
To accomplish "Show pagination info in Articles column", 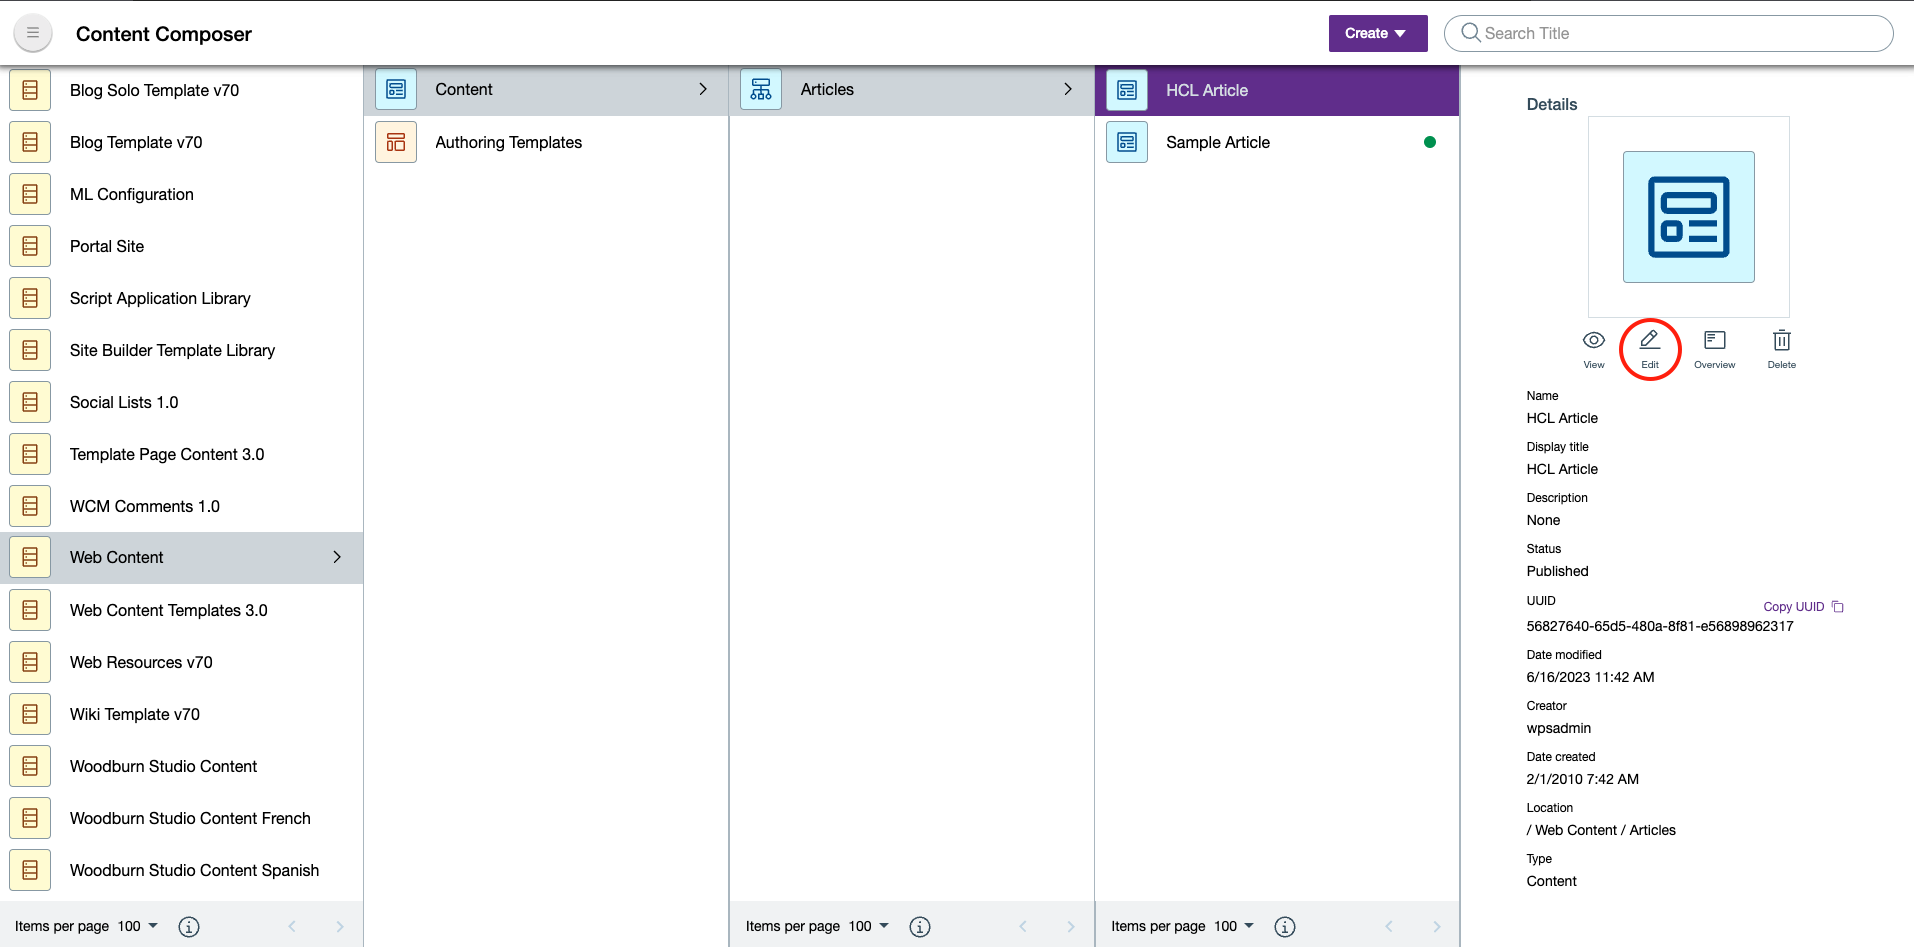I will pyautogui.click(x=920, y=927).
